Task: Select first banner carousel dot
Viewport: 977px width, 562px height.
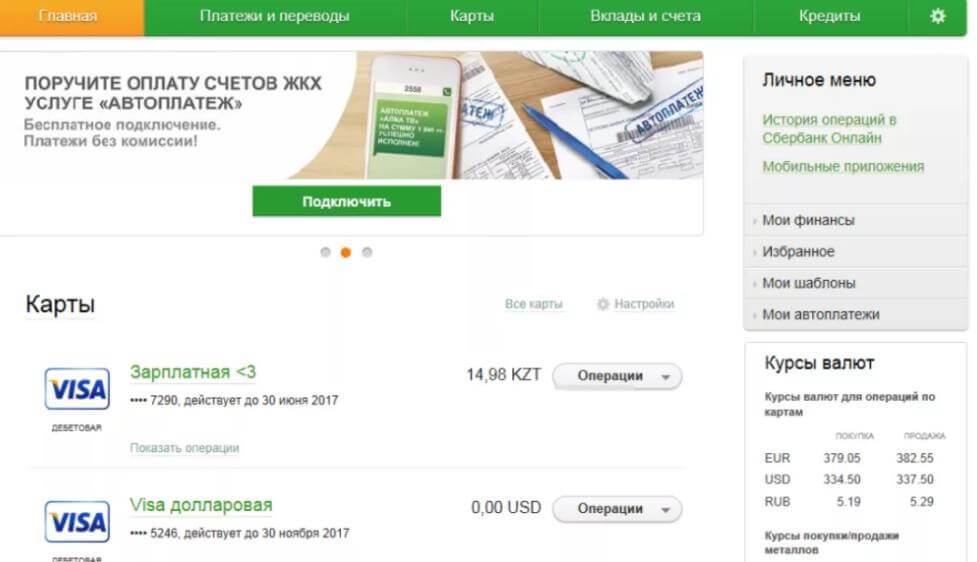Action: (x=325, y=252)
